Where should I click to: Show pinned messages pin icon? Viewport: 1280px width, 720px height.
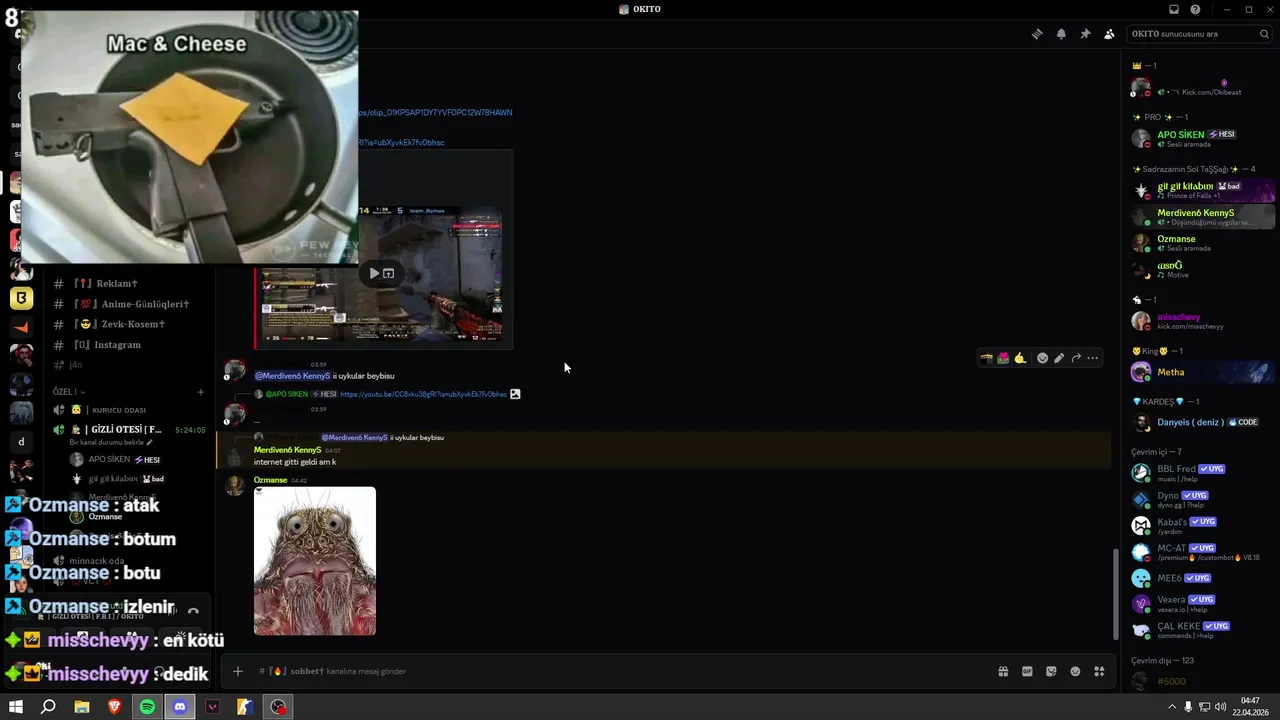coord(1085,34)
